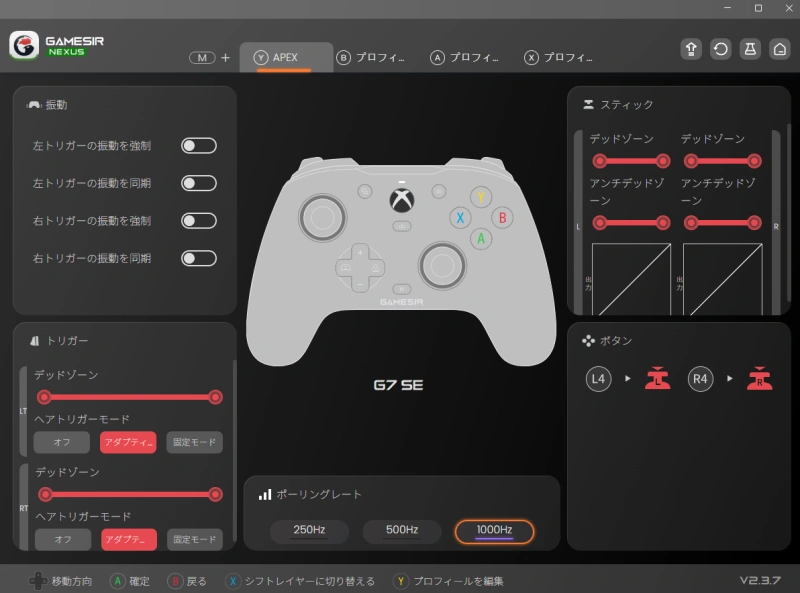This screenshot has height=593, width=800.
Task: Click the R4 trigger mapping icon
Action: point(760,379)
